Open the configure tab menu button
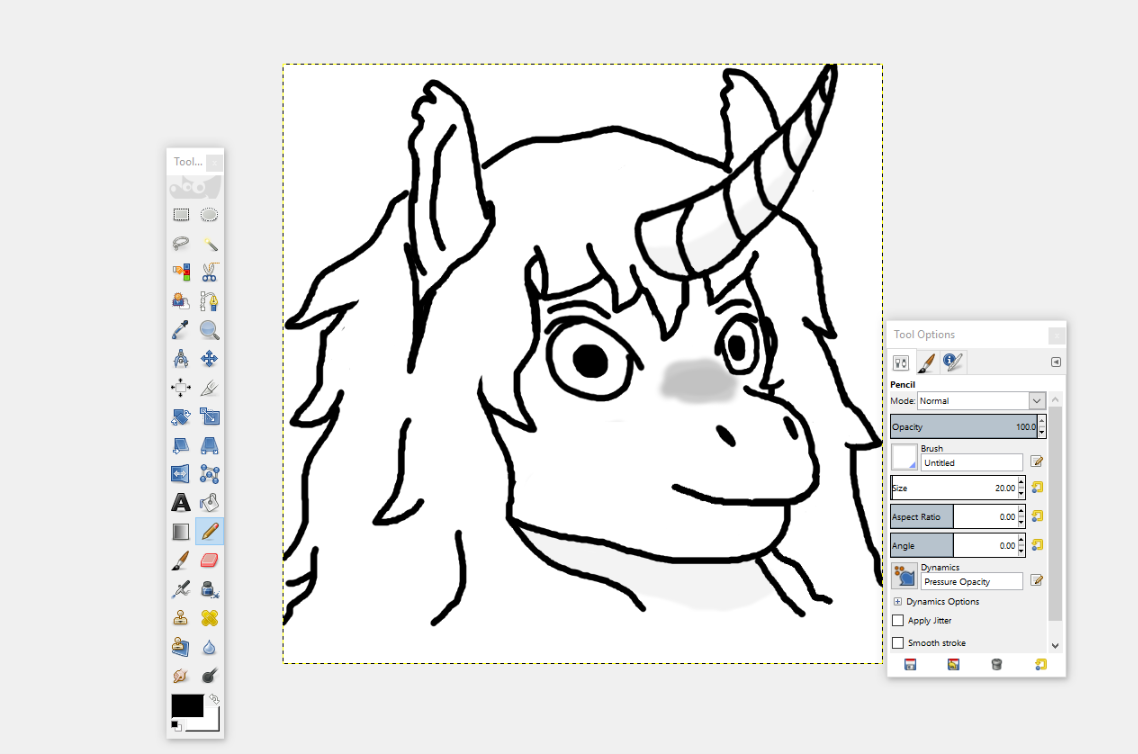Viewport: 1138px width, 754px height. coord(1056,362)
